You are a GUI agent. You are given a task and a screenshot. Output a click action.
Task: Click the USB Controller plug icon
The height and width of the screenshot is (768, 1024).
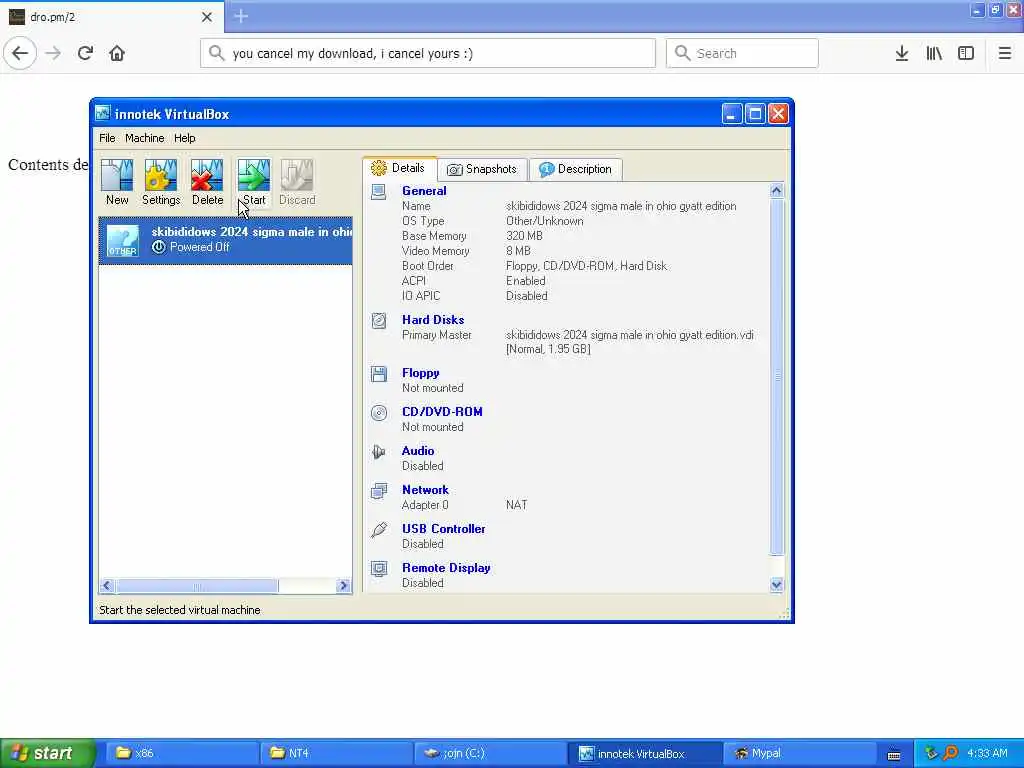(379, 530)
